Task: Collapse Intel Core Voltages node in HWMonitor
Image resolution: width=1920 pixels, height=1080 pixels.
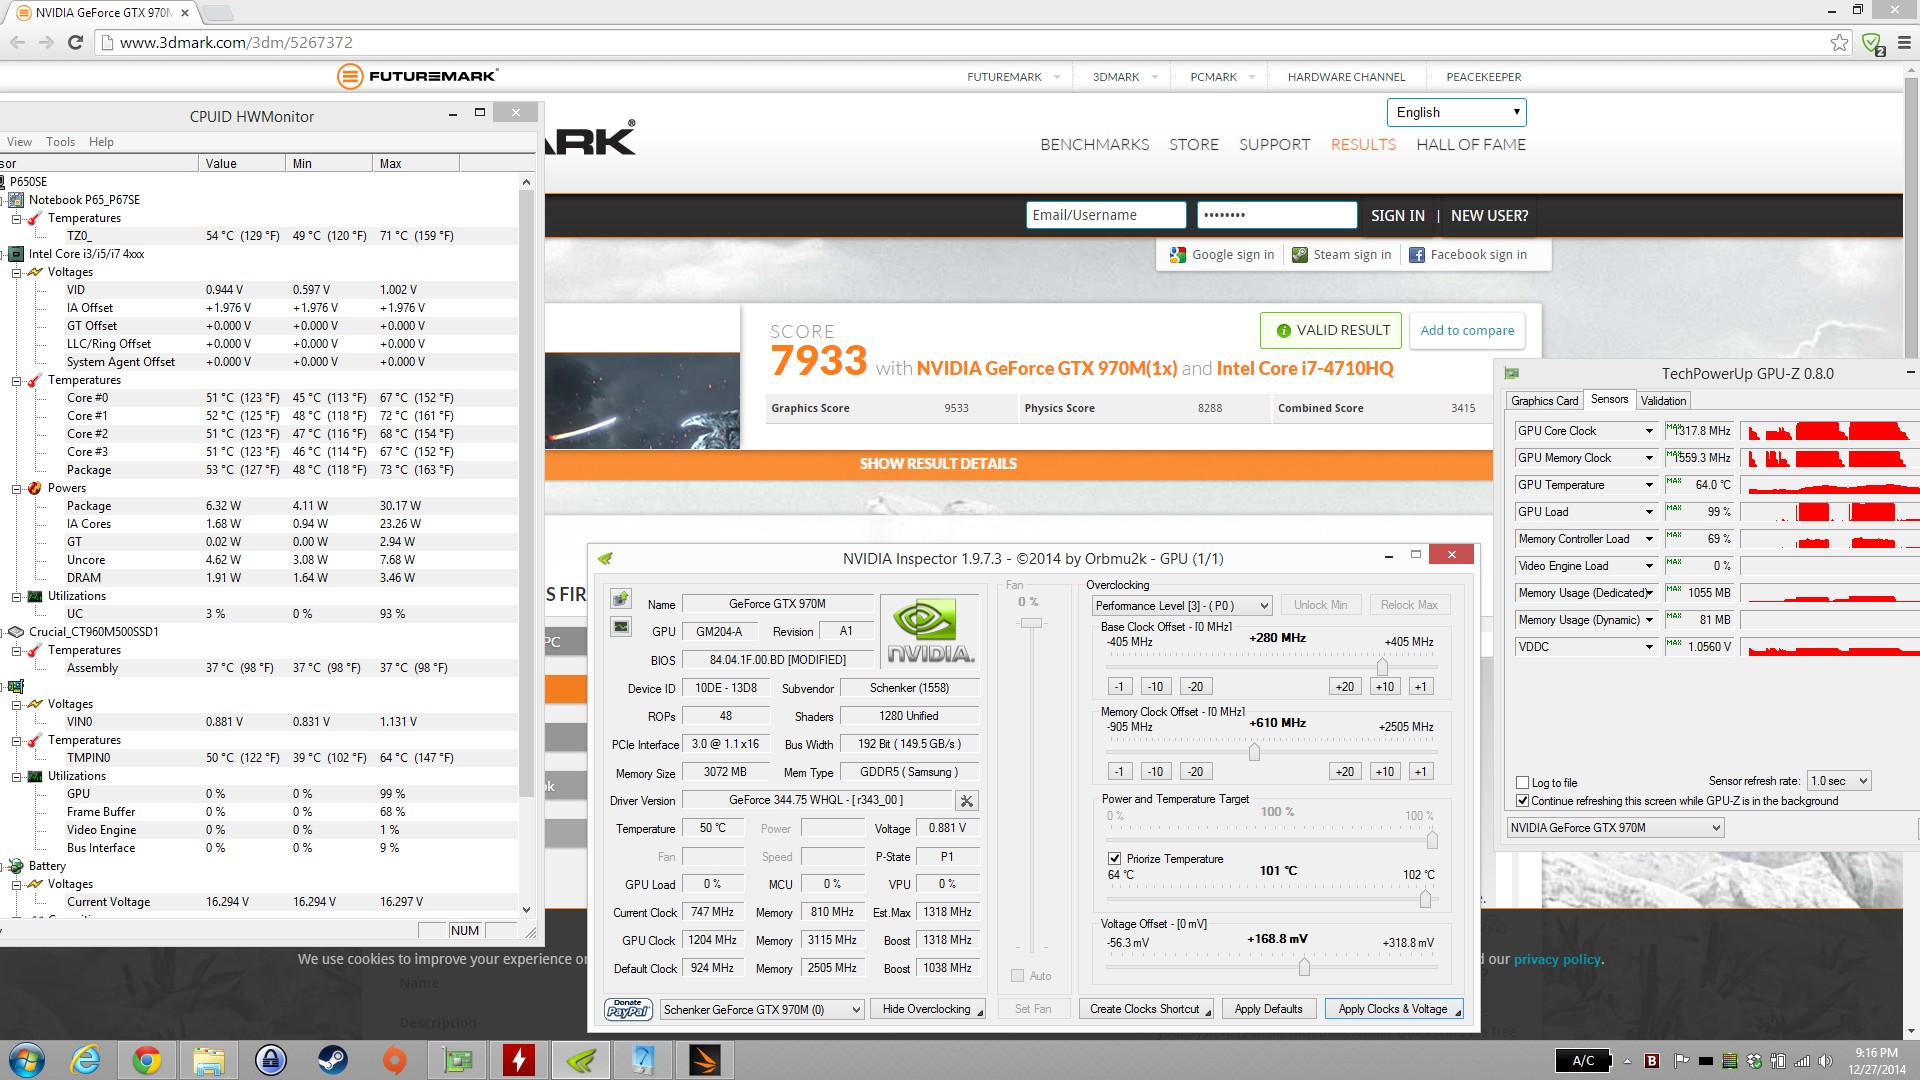Action: click(17, 272)
